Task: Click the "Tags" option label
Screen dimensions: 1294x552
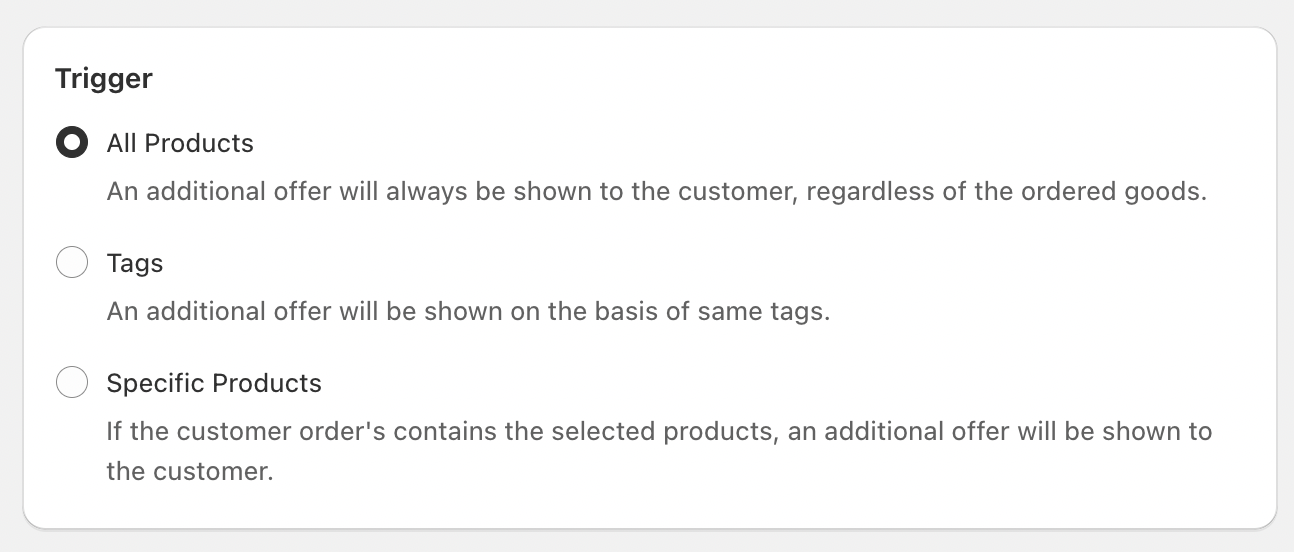Action: pyautogui.click(x=135, y=263)
